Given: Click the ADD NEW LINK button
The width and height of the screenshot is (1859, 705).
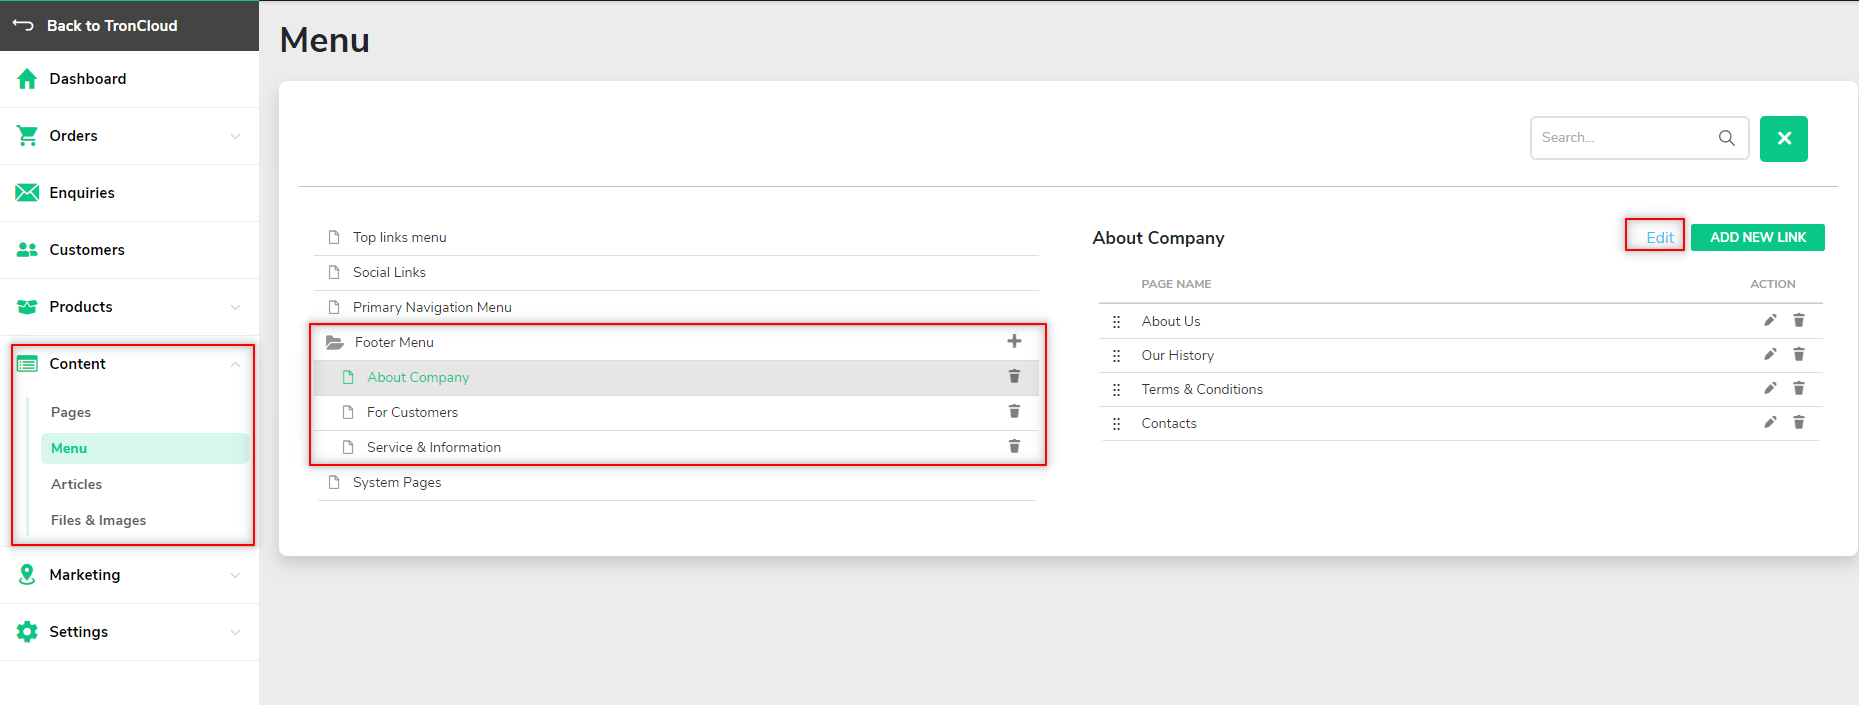Looking at the screenshot, I should point(1757,237).
